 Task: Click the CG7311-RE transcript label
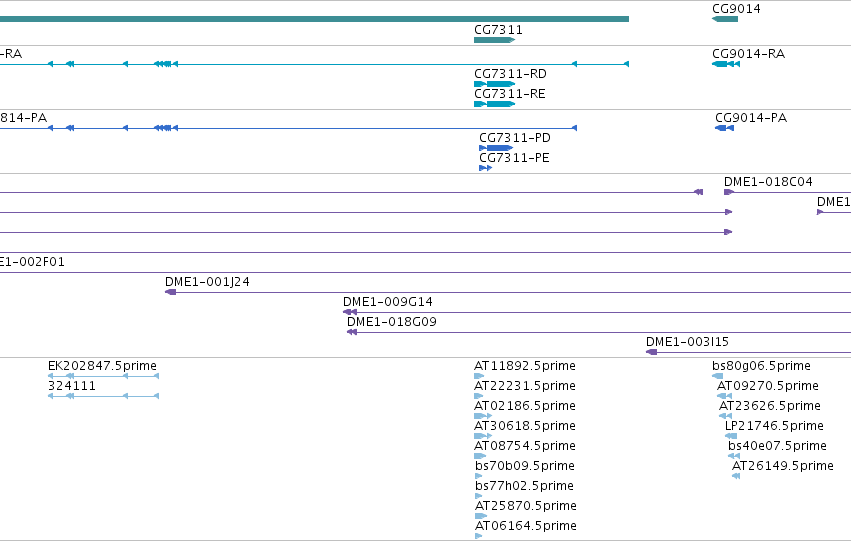(x=510, y=93)
